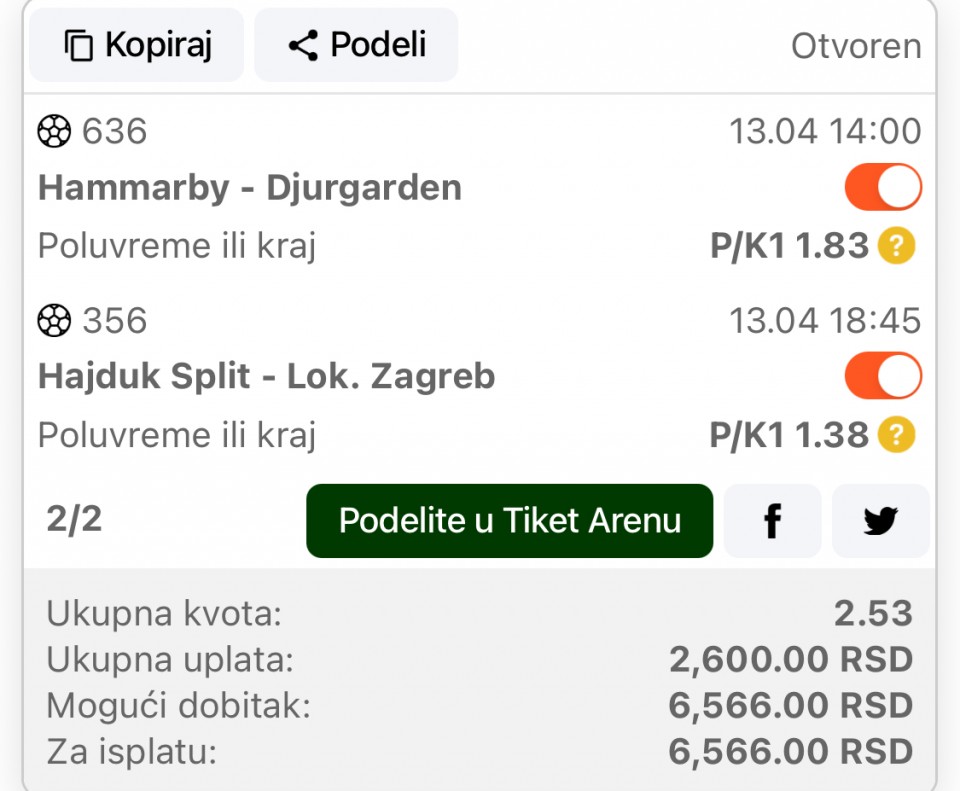Tap Podelite u Tiket Arenu button
Viewport: 960px width, 791px height.
point(509,521)
